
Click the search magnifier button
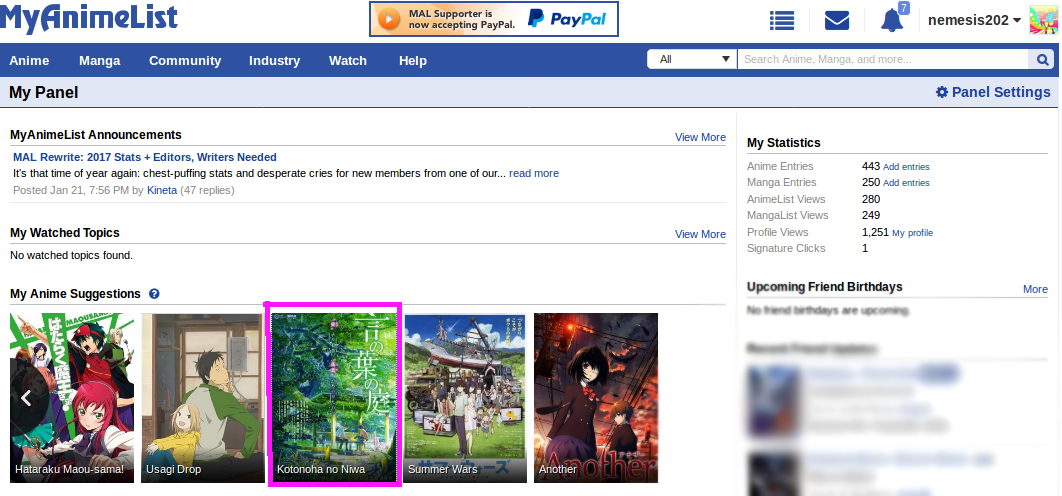coord(1043,60)
